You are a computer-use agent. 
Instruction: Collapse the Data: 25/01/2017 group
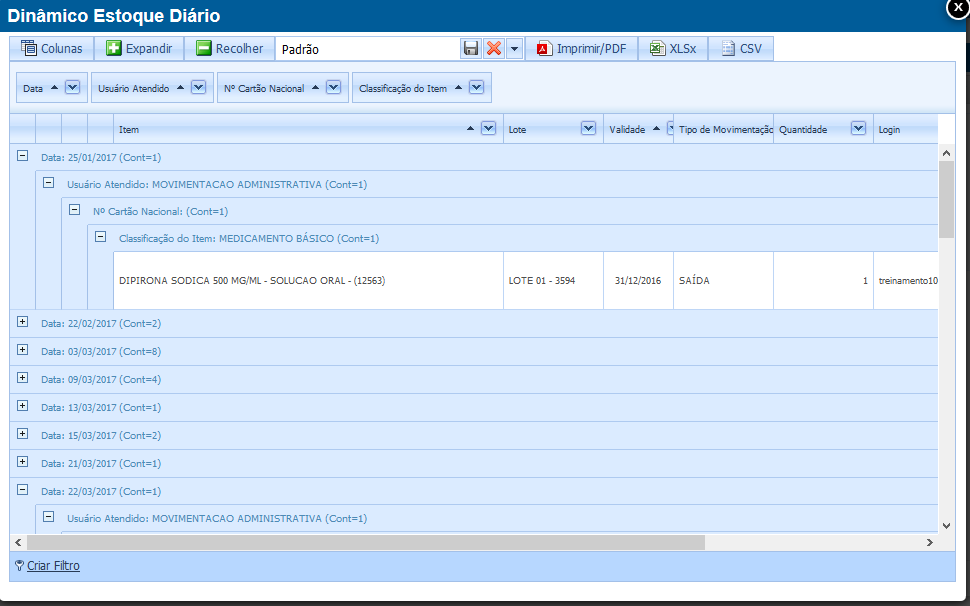[22, 156]
